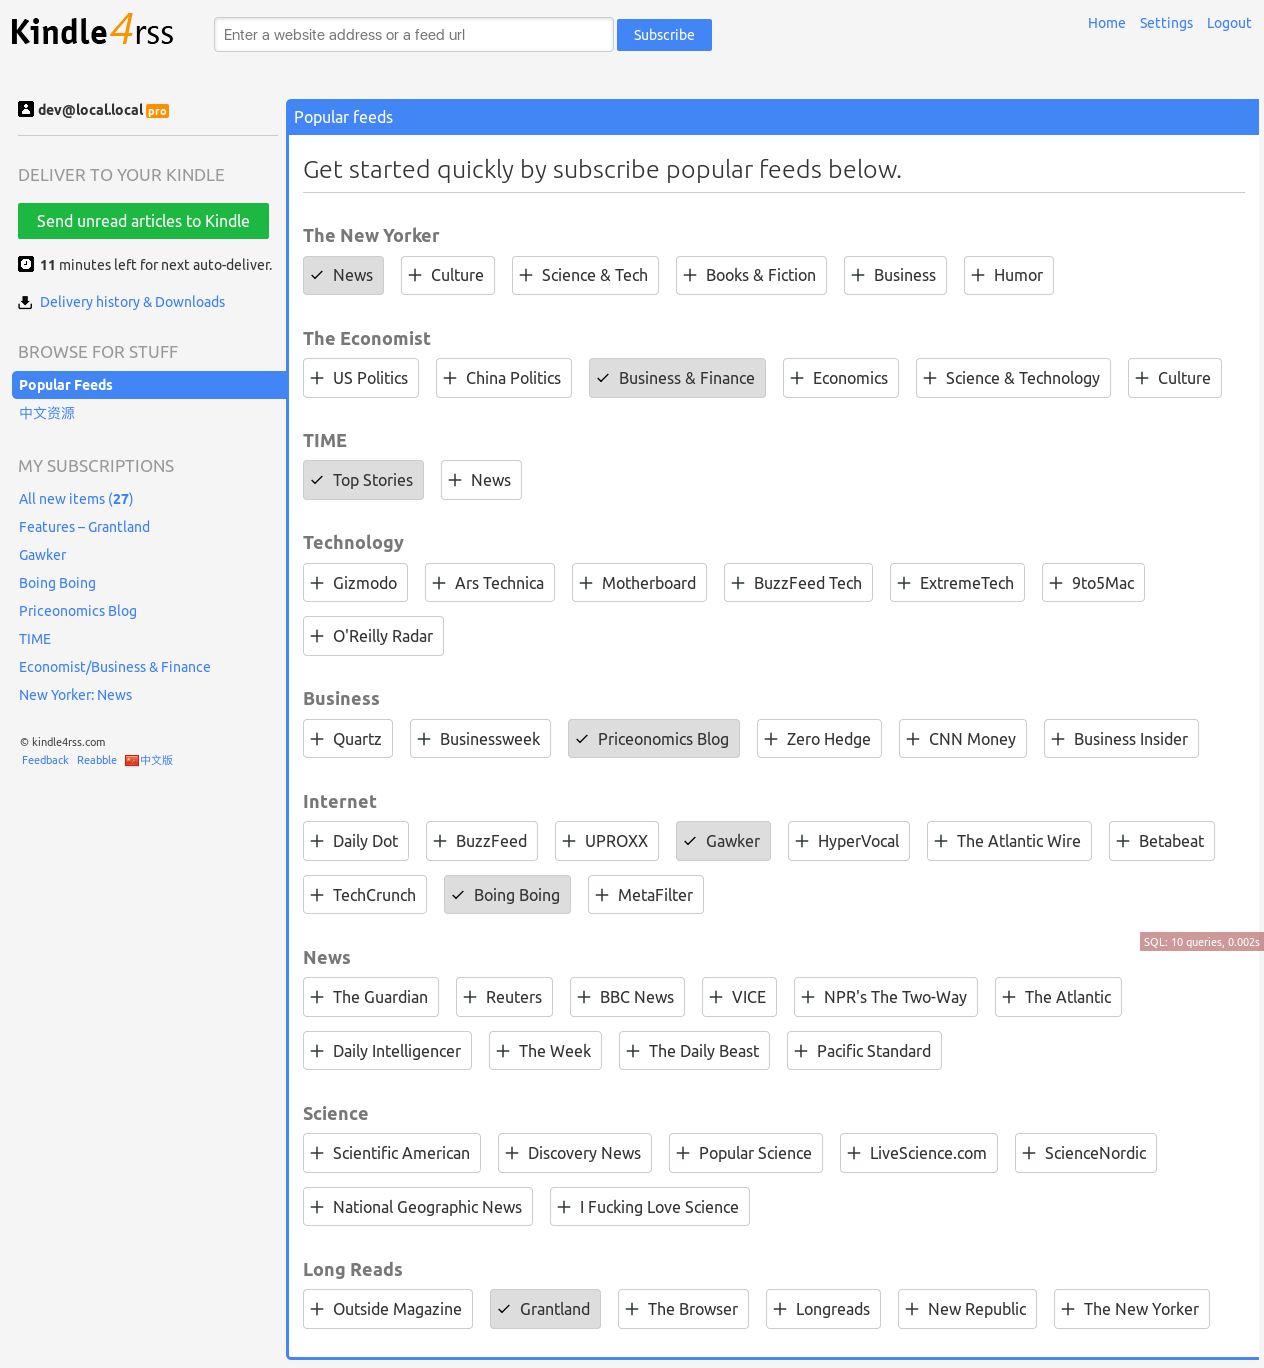Subscribe to NPR's The Two-Way
1264x1368 pixels.
886,997
